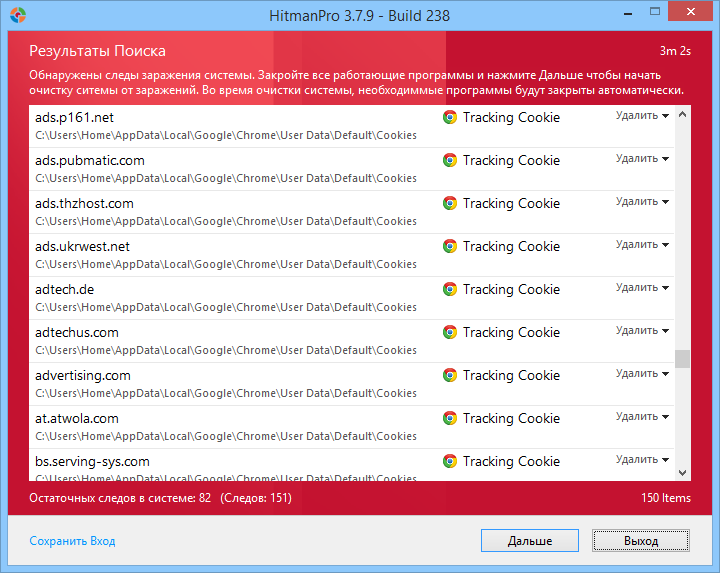Image resolution: width=720 pixels, height=573 pixels.
Task: Click the Tracking Cookie label for ads.p161.net
Action: [511, 118]
